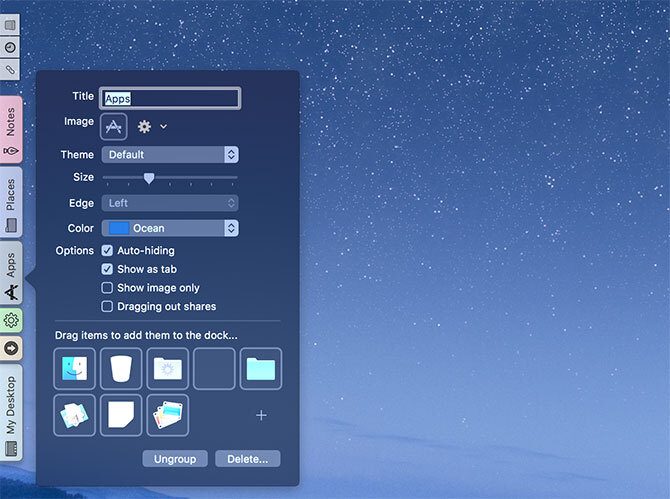Open the gear image options icon

coord(144,126)
